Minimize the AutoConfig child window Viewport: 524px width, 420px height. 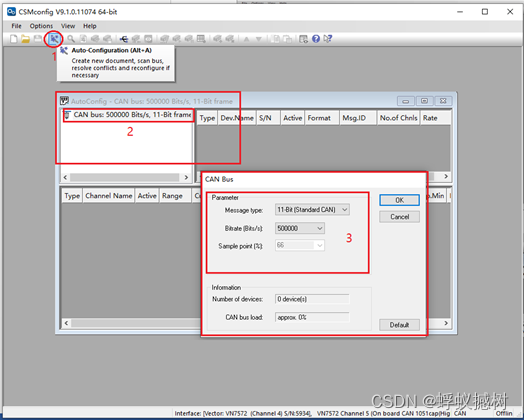click(406, 101)
